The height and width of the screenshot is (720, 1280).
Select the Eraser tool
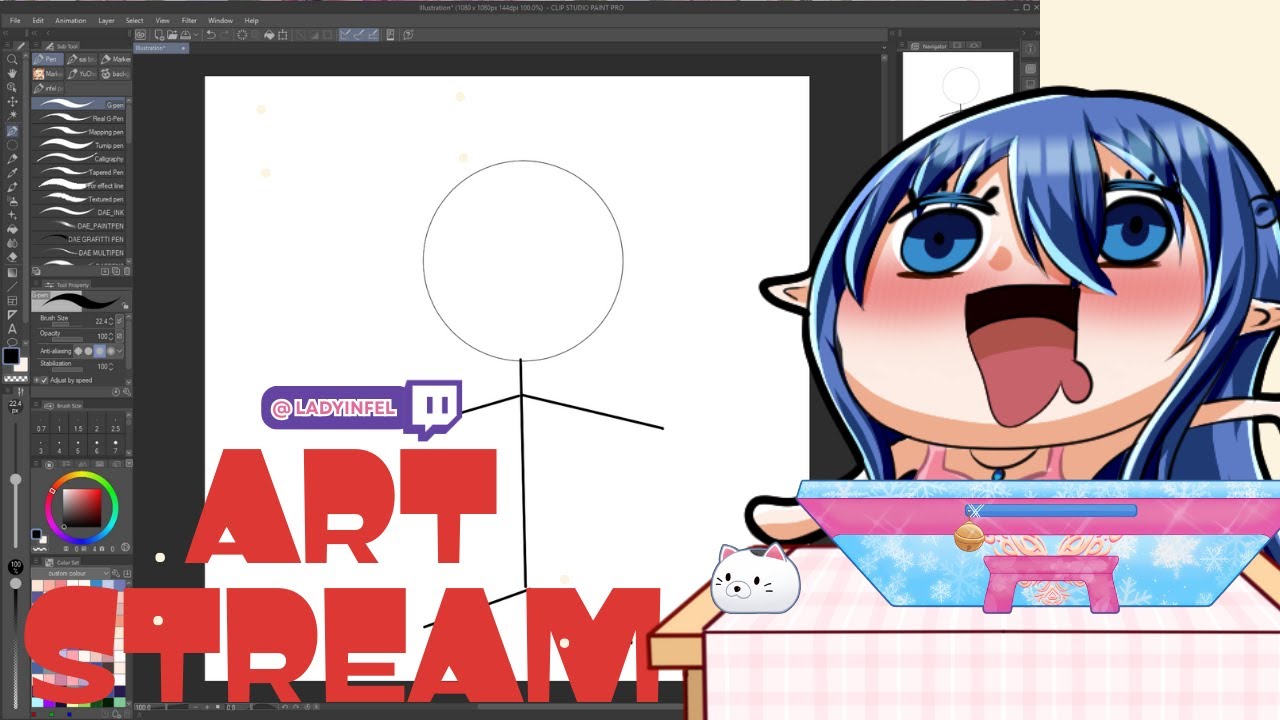(12, 257)
